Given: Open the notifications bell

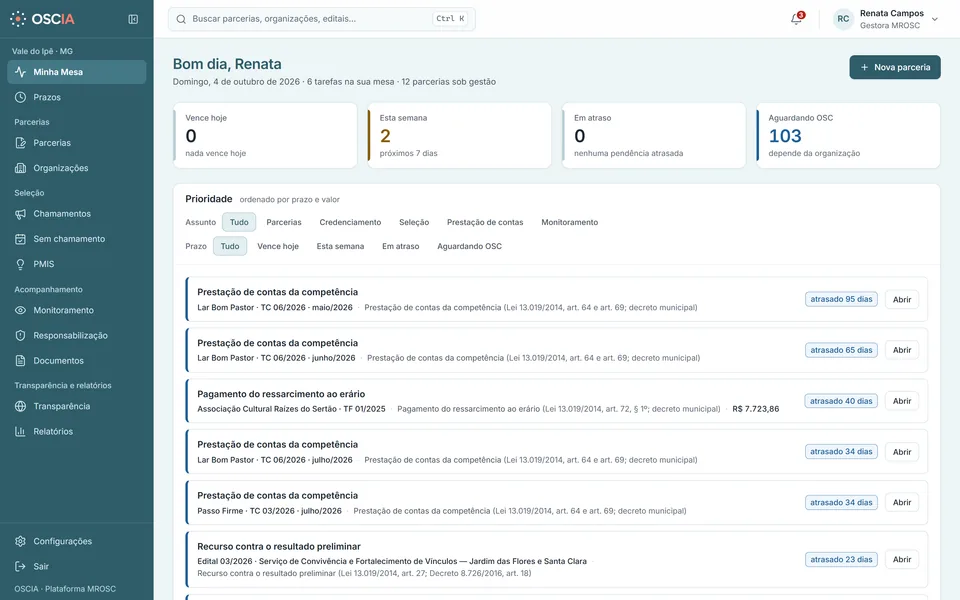Looking at the screenshot, I should coord(796,19).
